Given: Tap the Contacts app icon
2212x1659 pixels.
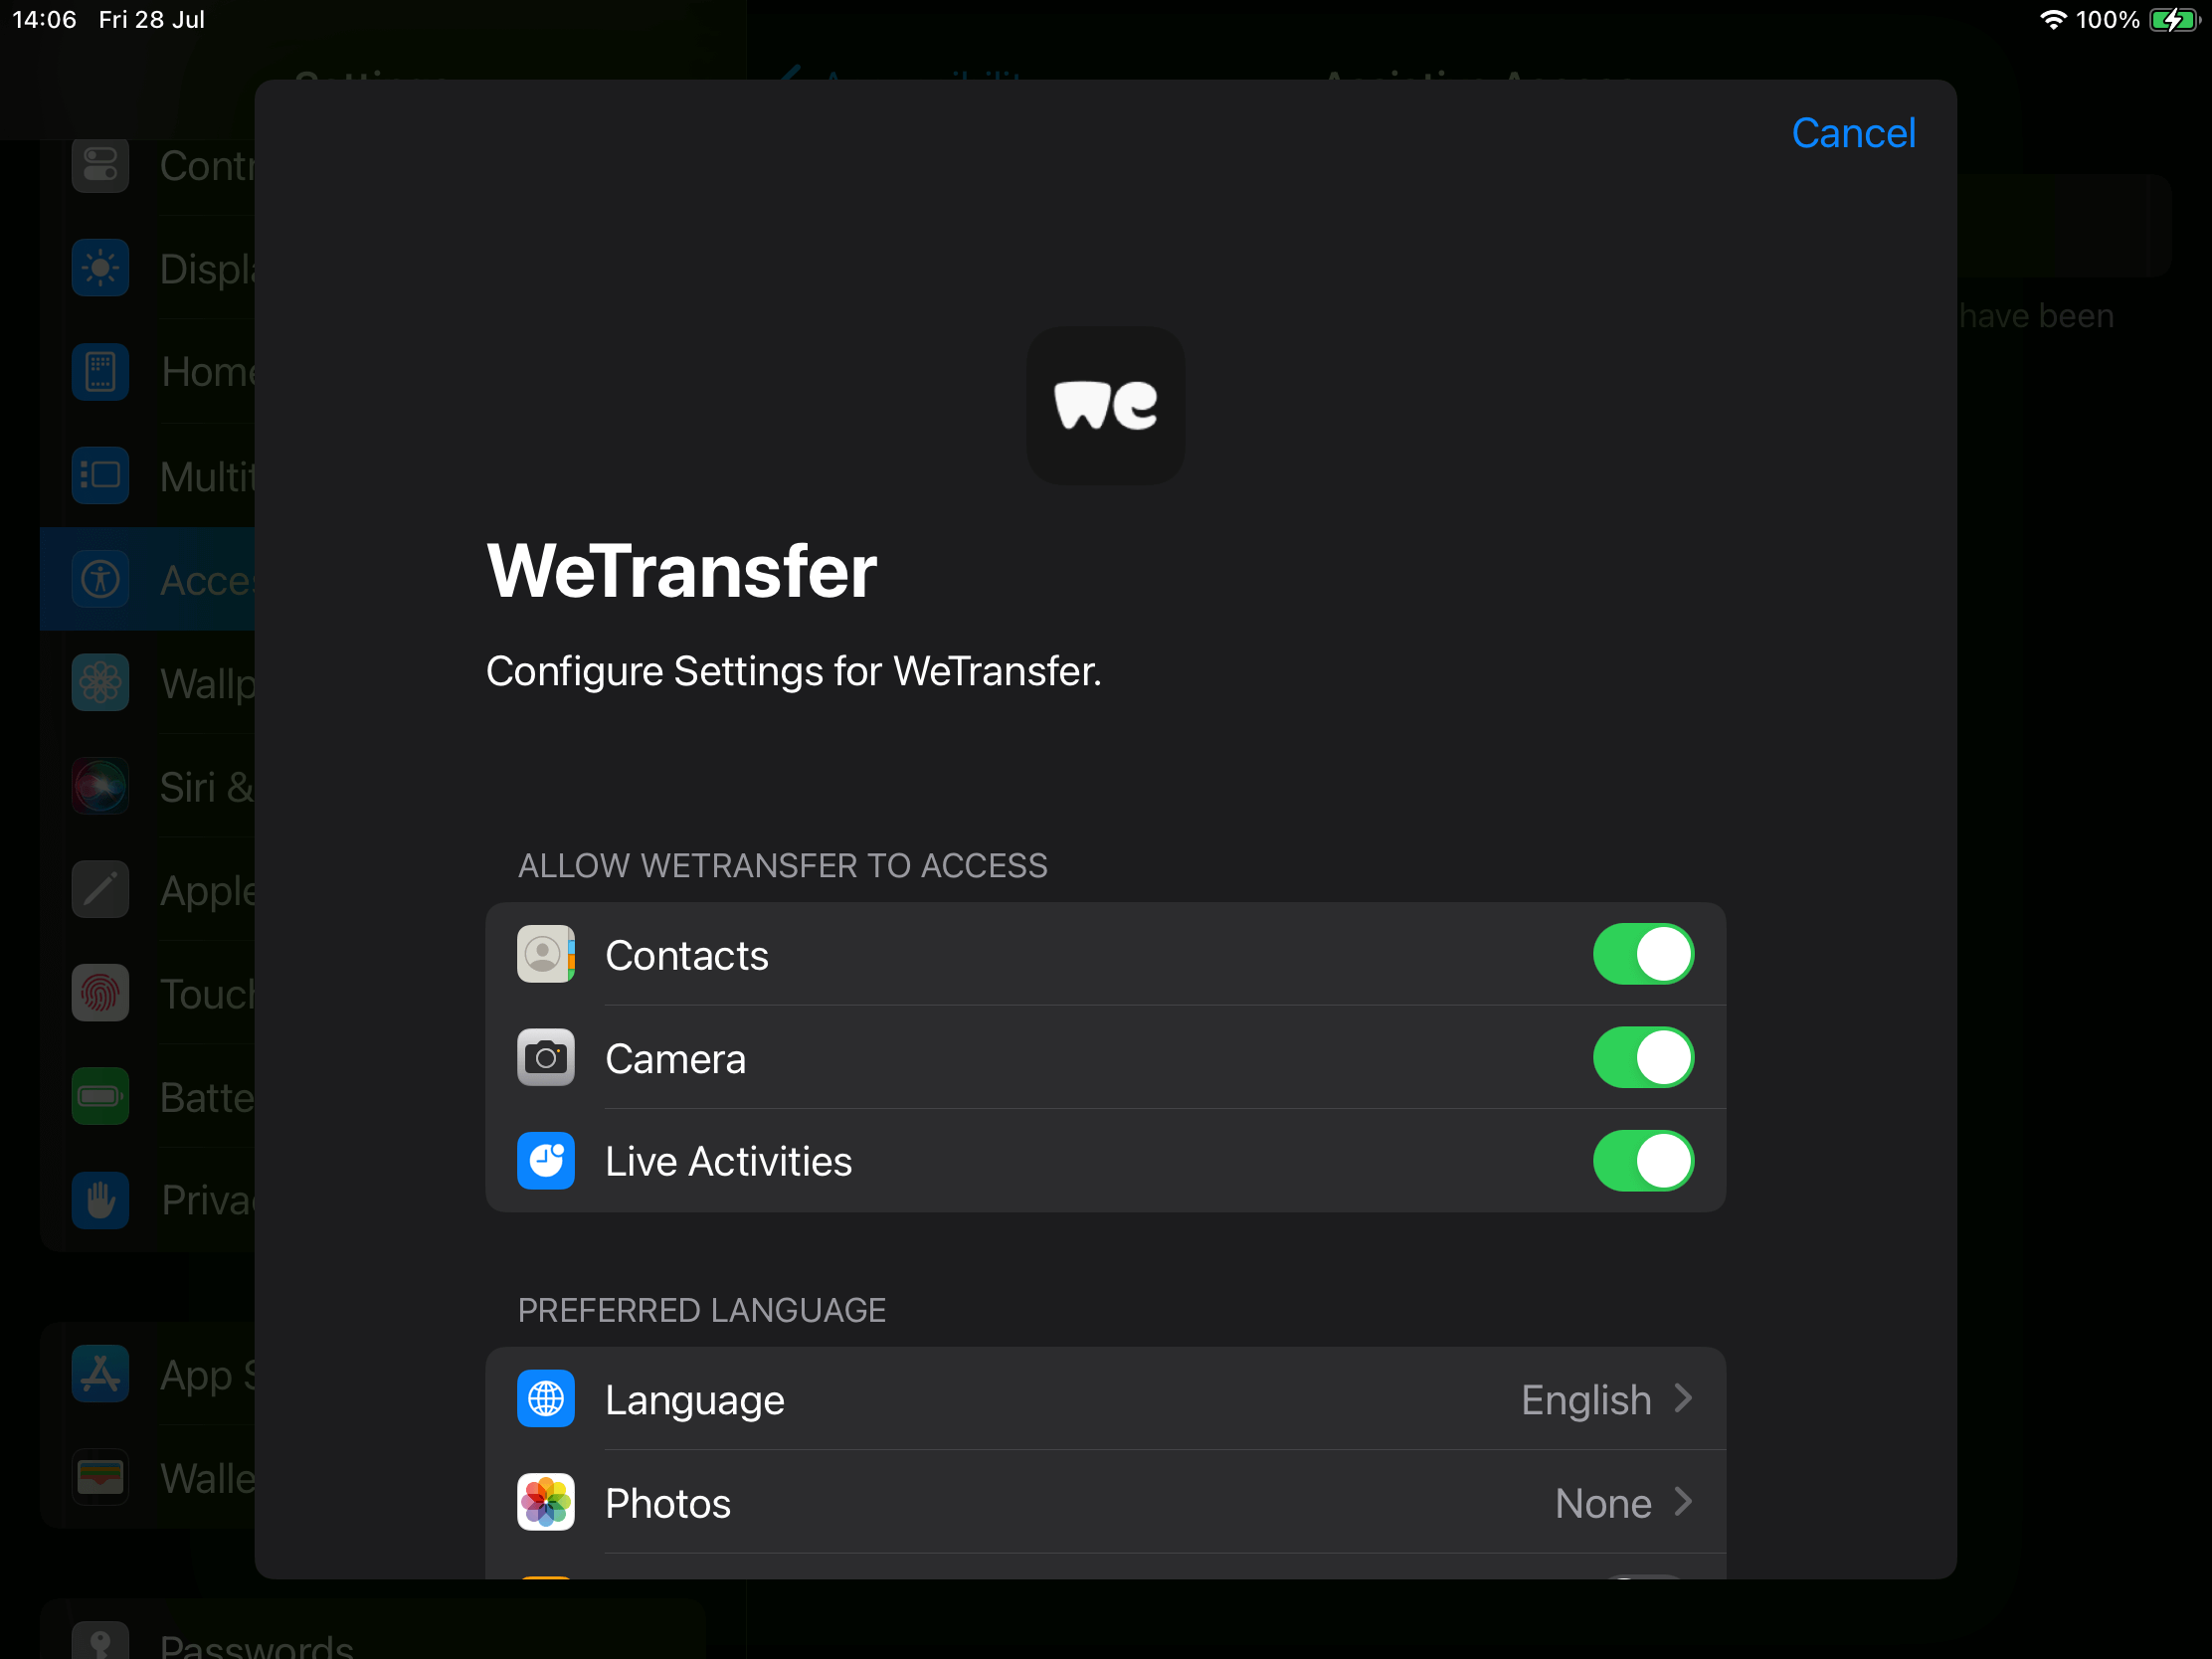Looking at the screenshot, I should click(x=546, y=954).
